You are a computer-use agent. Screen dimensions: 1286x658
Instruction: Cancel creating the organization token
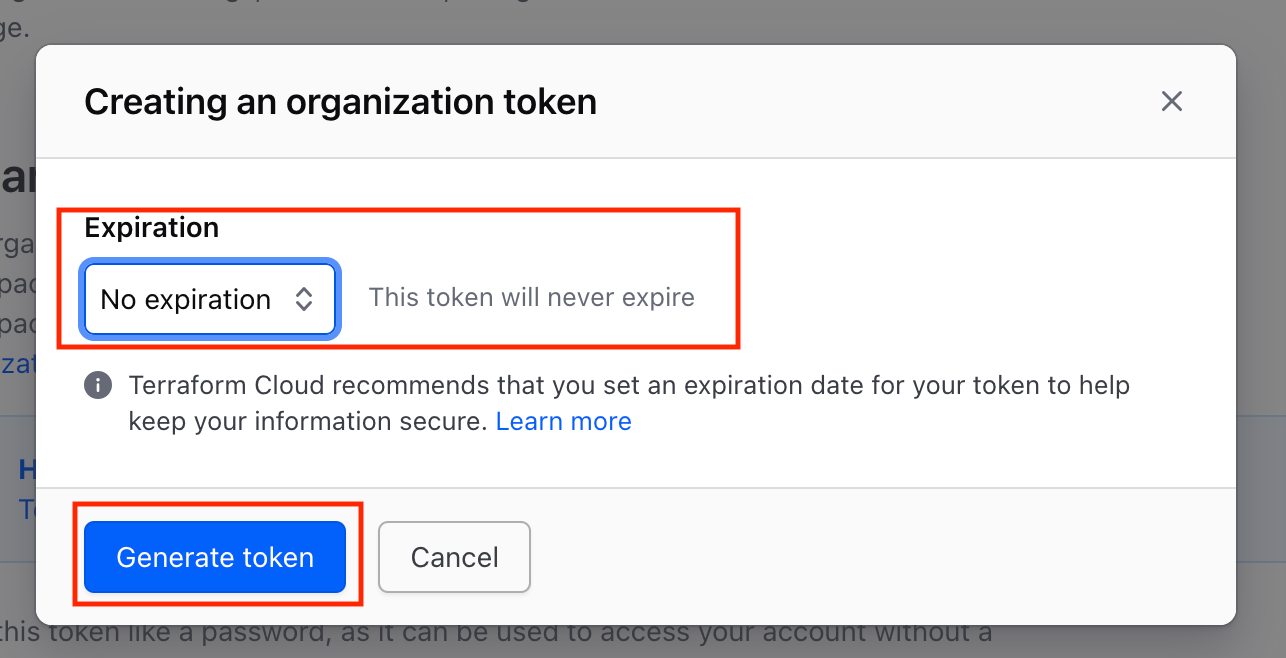pos(454,557)
